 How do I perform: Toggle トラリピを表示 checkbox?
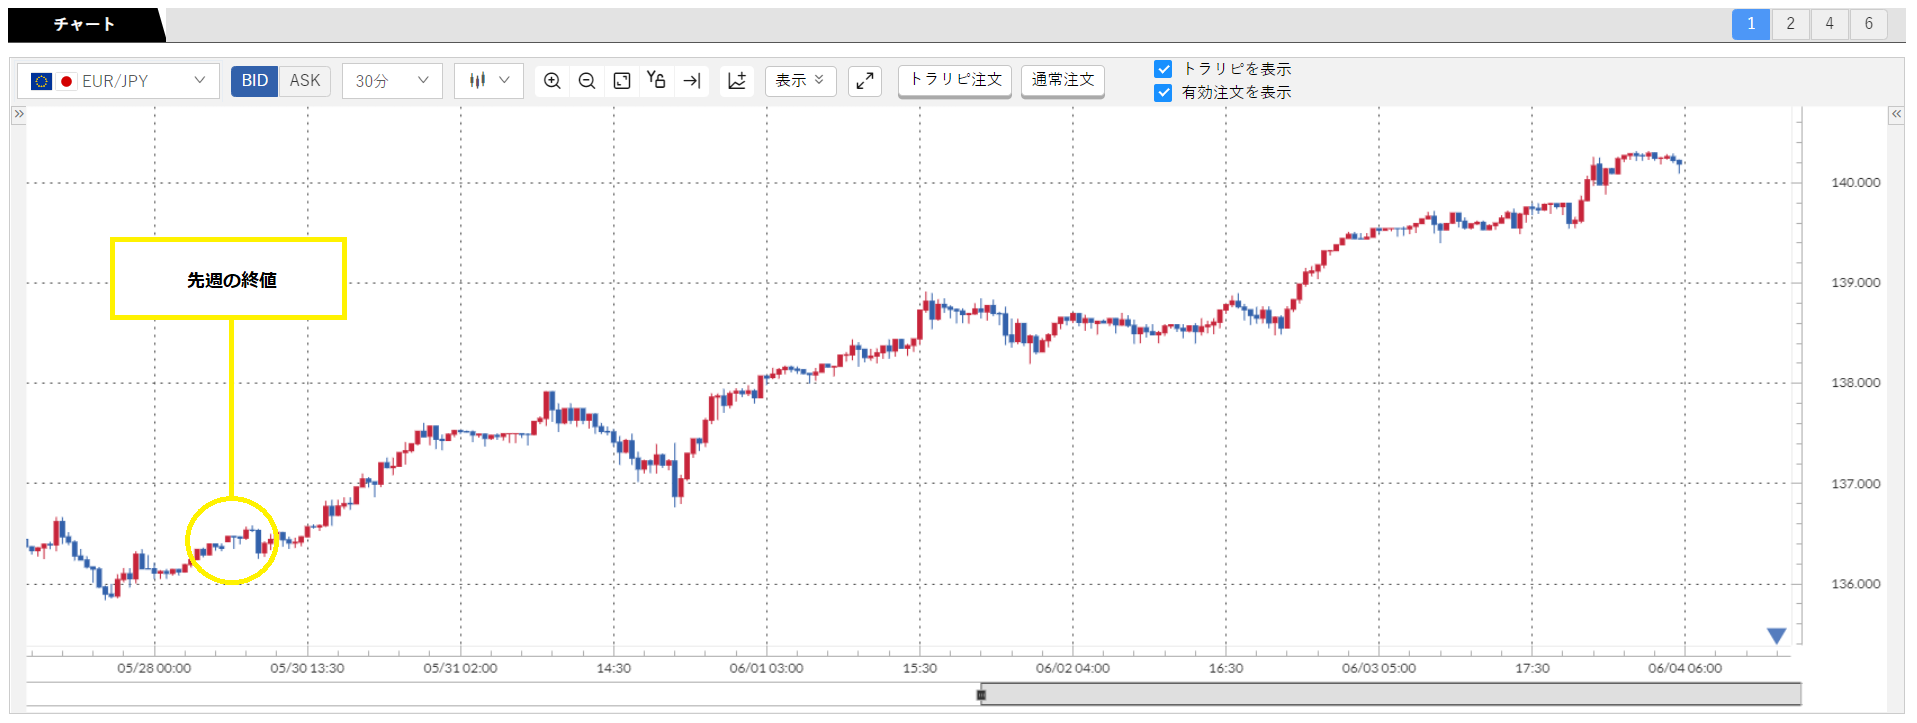[x=1163, y=69]
